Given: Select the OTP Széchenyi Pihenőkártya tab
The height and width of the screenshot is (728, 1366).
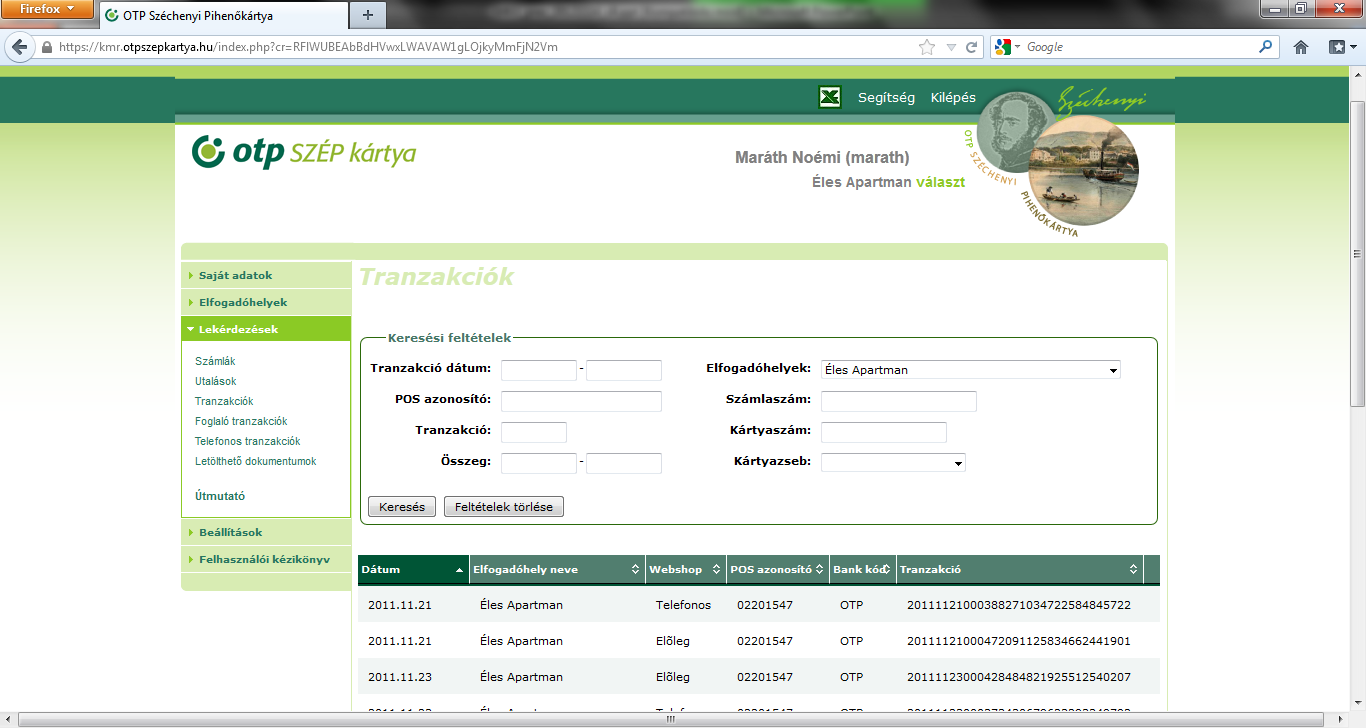Looking at the screenshot, I should tap(223, 16).
